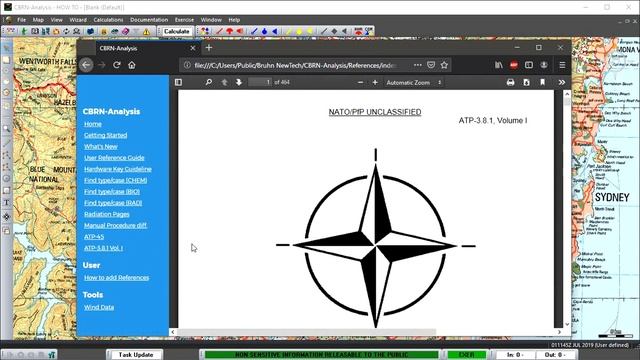Open the Firefox account icon
This screenshot has width=640, height=360.
(544, 65)
